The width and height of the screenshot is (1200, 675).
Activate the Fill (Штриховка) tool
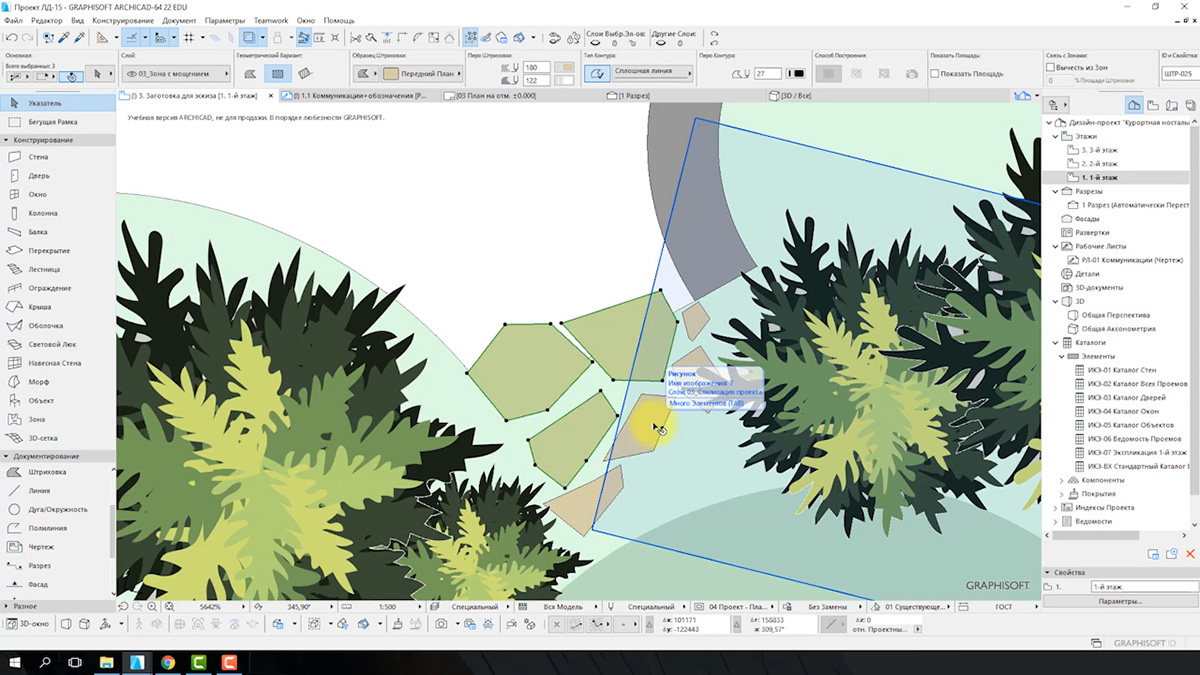[x=46, y=472]
